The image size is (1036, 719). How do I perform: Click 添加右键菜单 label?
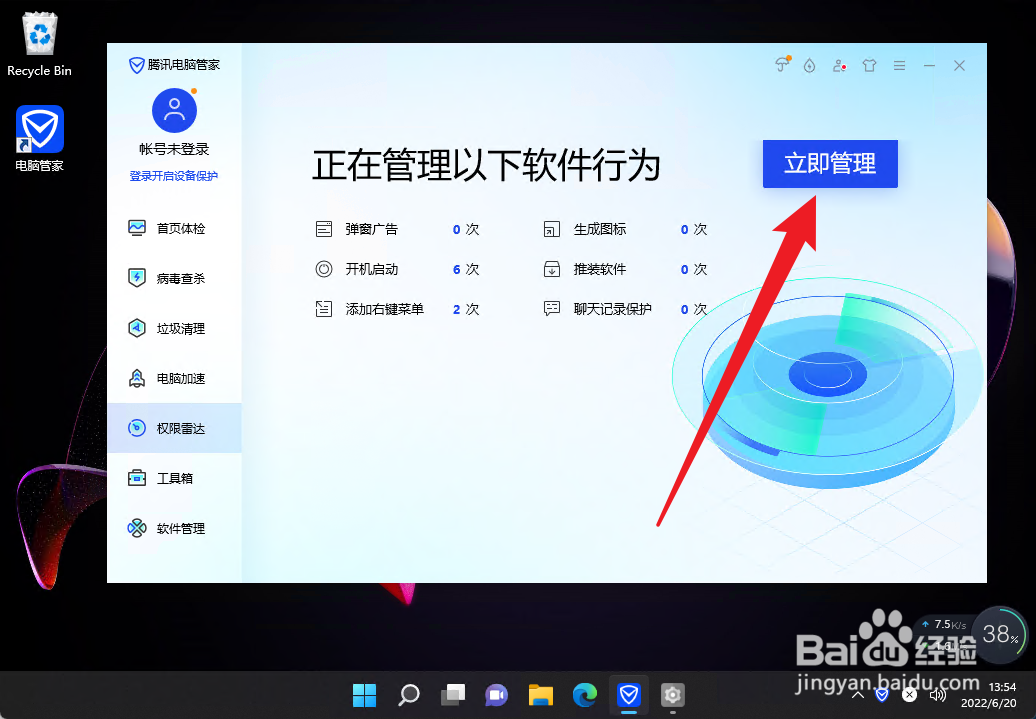tap(385, 309)
